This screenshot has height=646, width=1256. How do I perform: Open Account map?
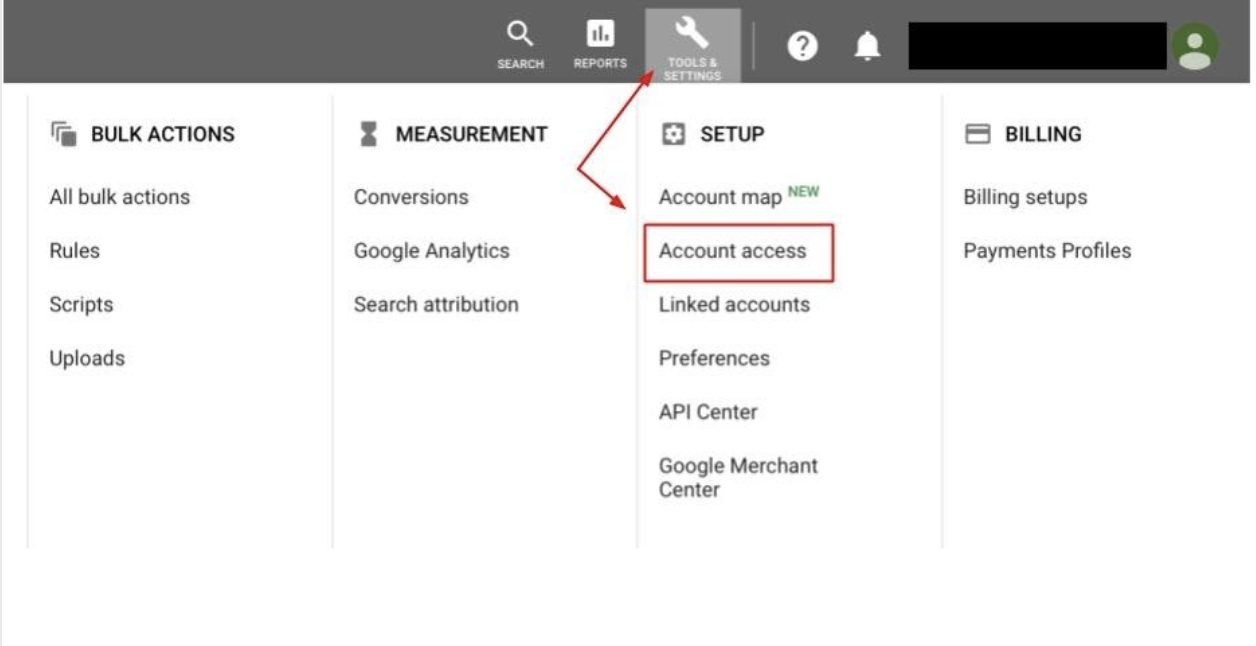tap(720, 197)
